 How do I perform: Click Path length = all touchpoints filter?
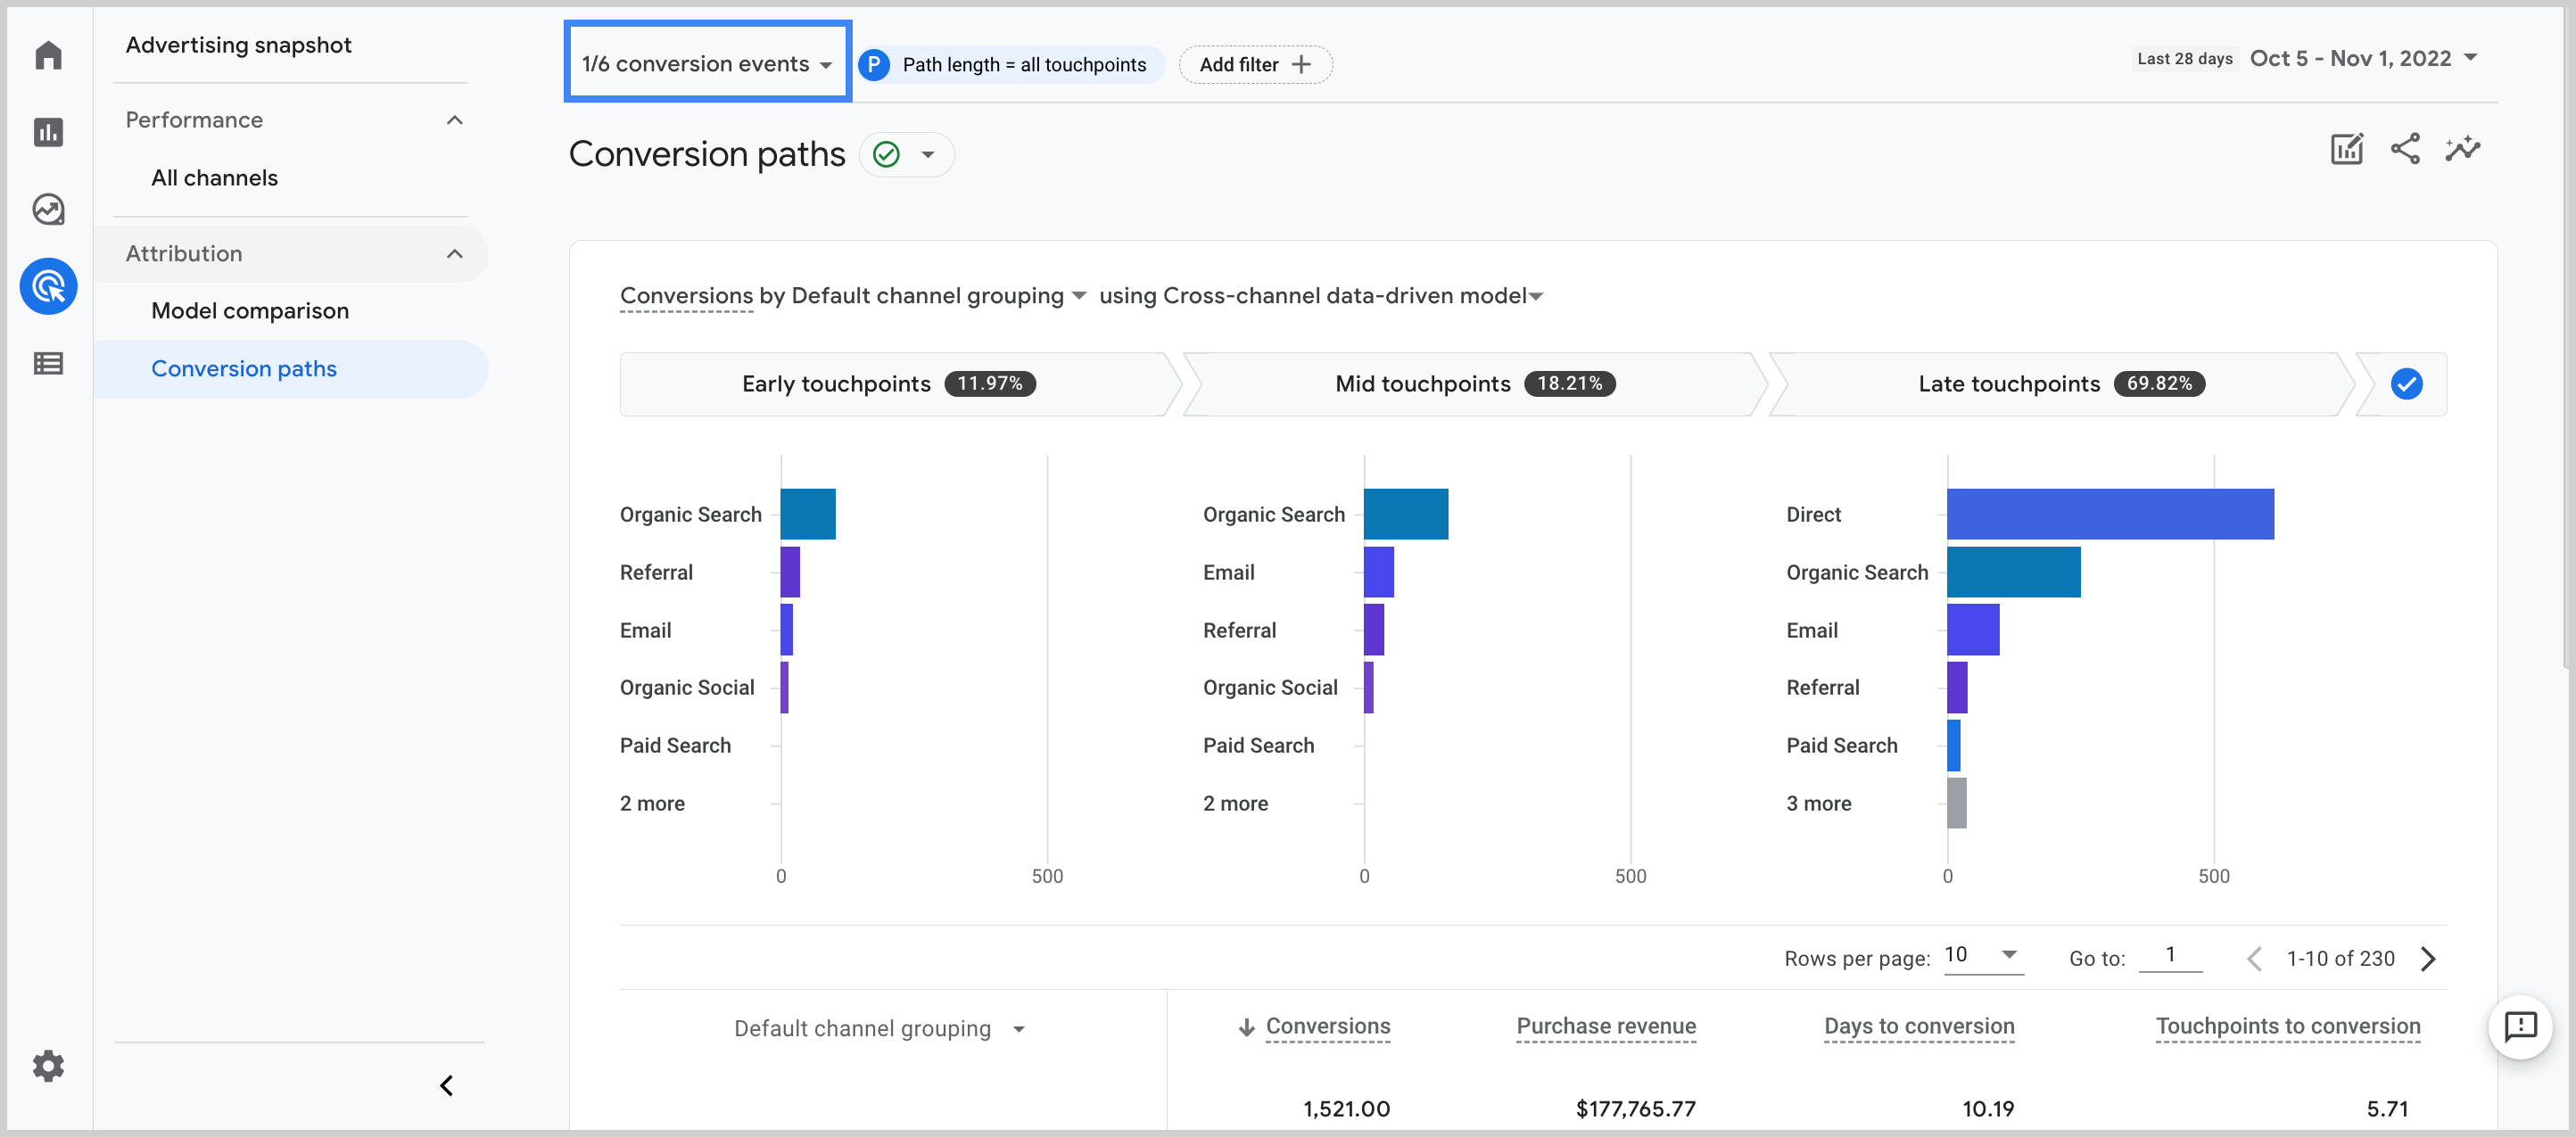[x=1024, y=65]
